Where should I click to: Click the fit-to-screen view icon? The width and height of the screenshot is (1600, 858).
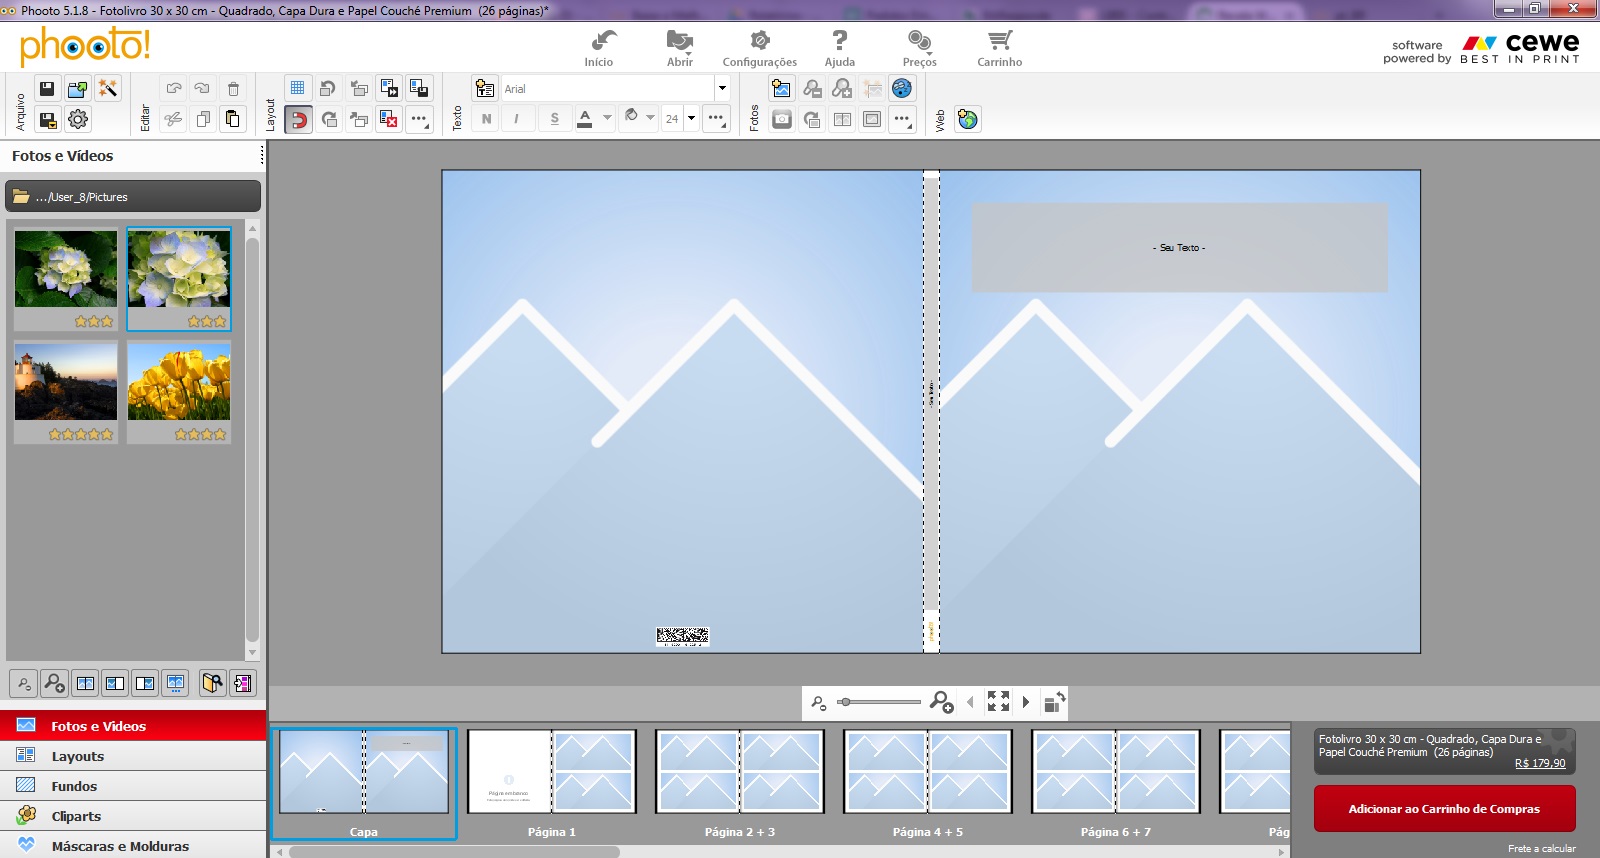998,702
